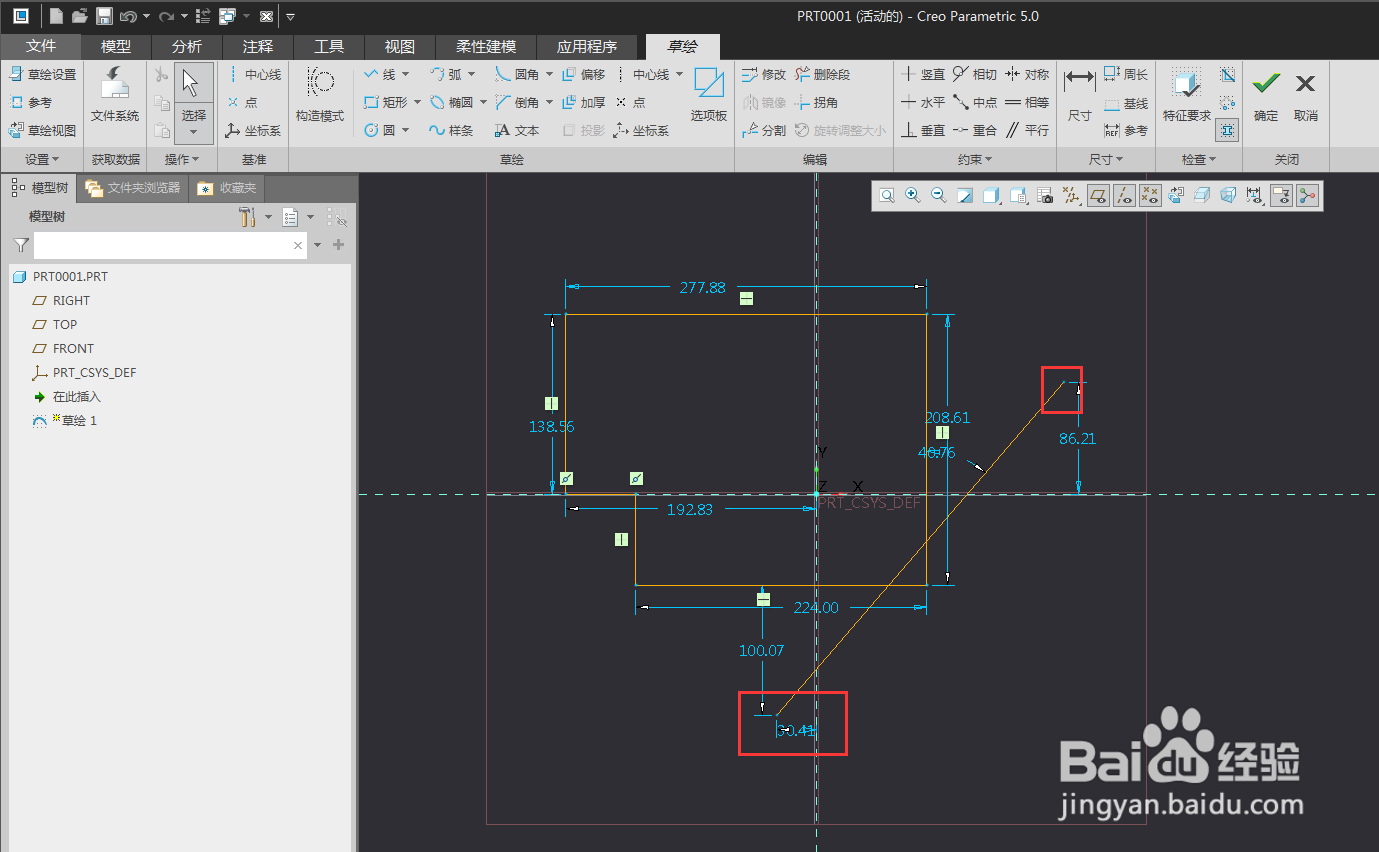Save the part with the floppy disk icon
Image resolution: width=1379 pixels, height=852 pixels.
pos(104,16)
